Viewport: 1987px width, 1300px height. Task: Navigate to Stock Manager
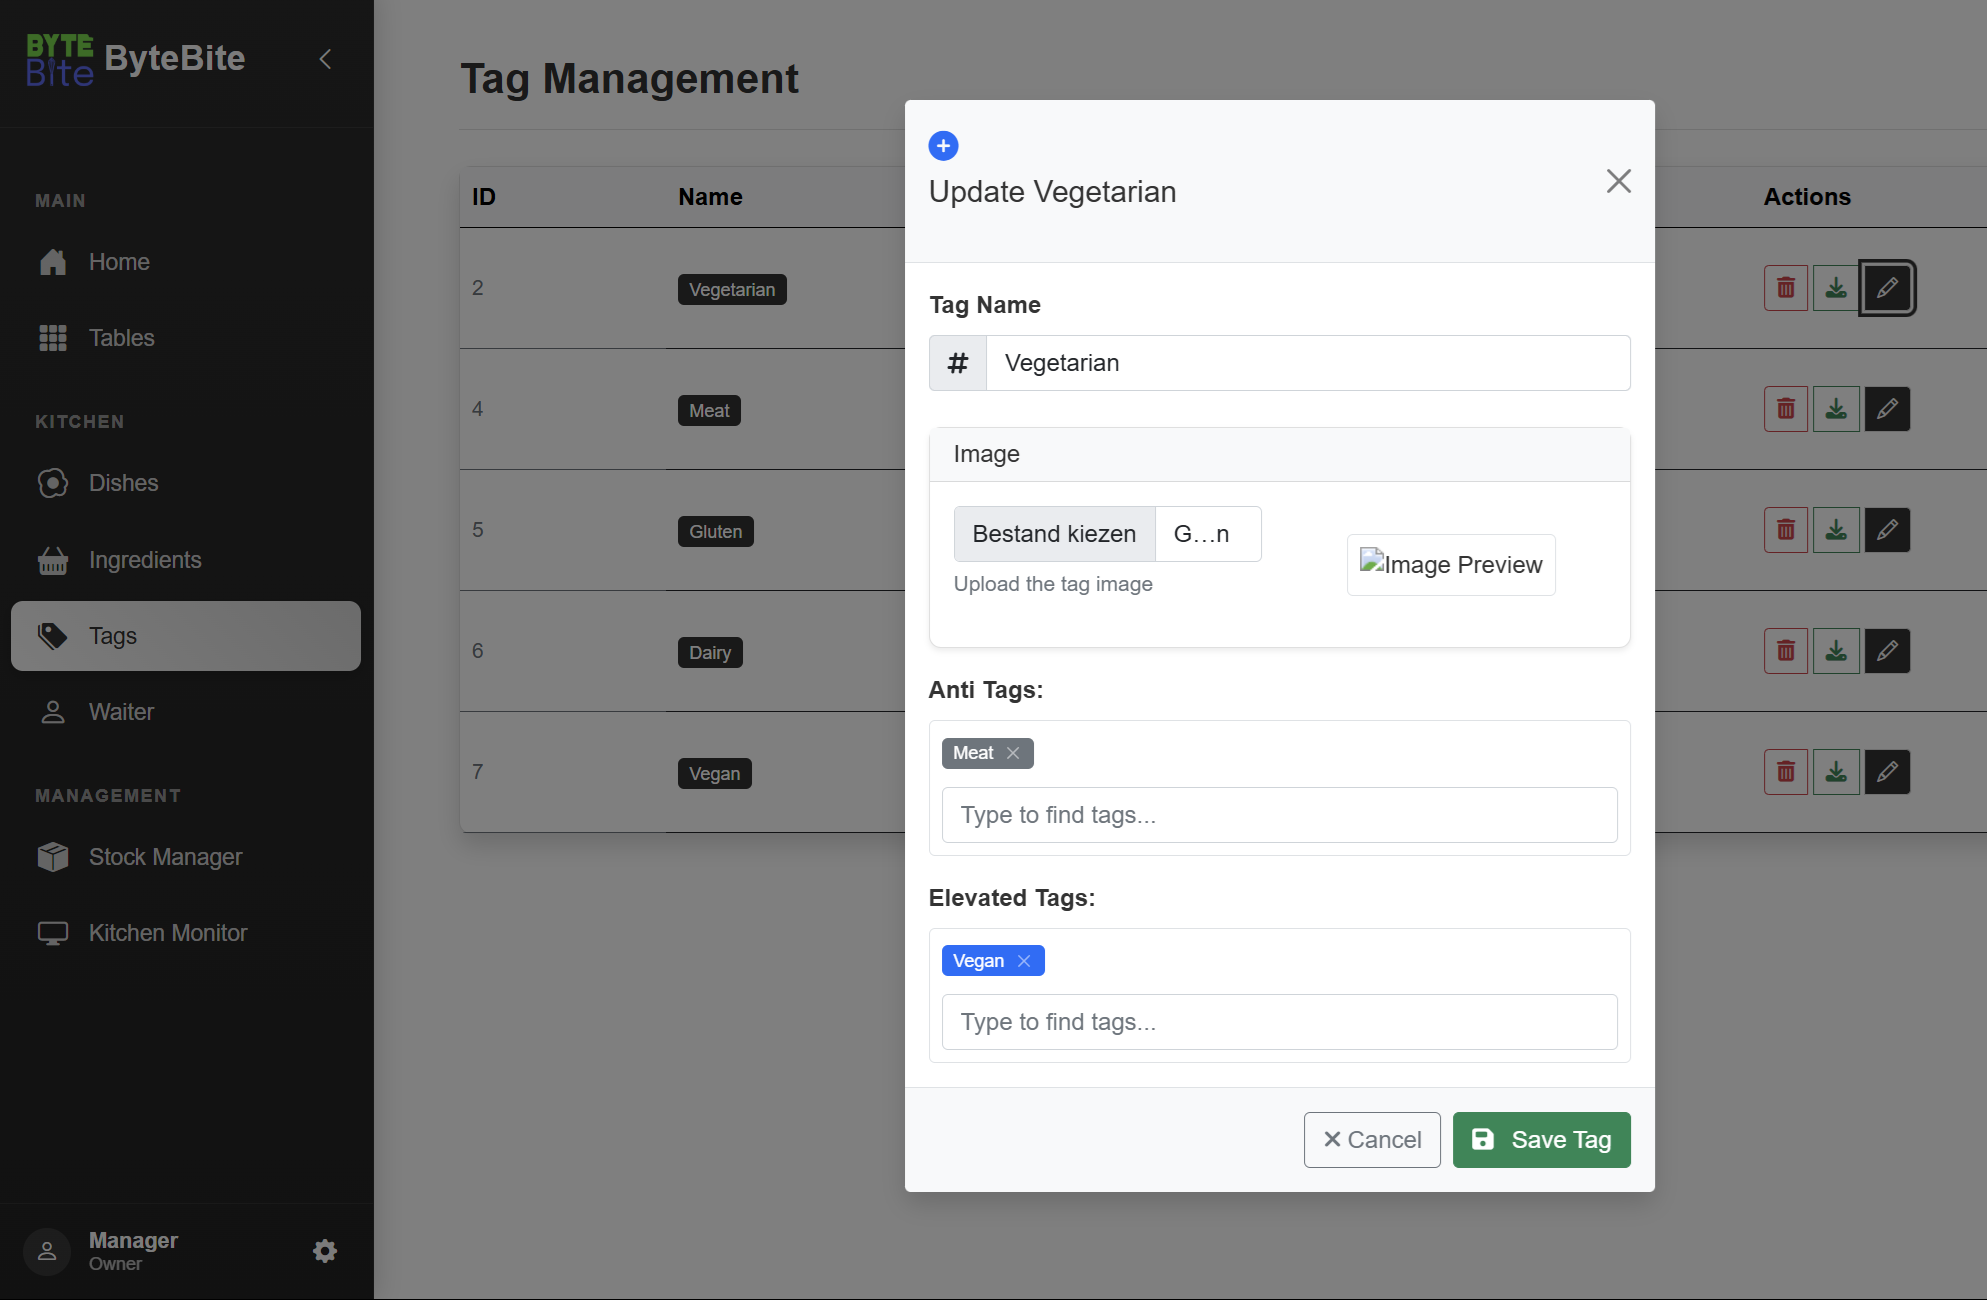(x=165, y=857)
